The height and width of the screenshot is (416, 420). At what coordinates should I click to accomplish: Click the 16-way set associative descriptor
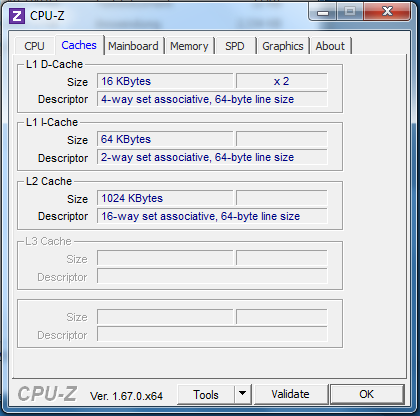[x=212, y=216]
